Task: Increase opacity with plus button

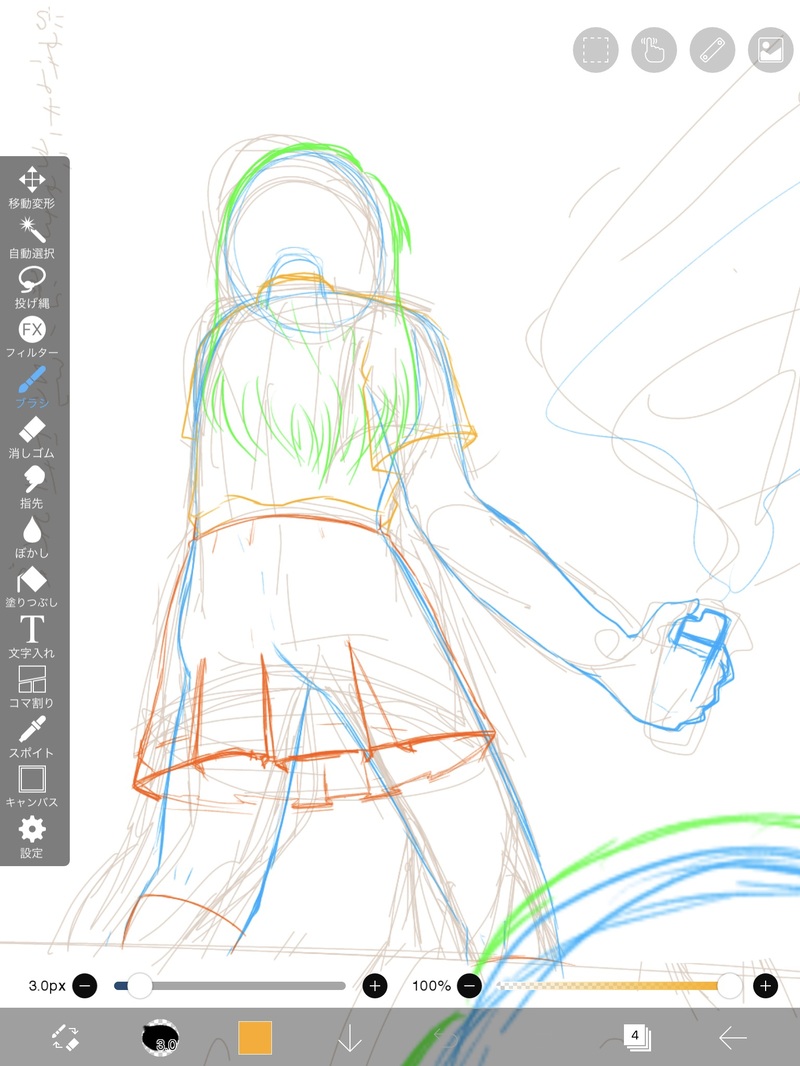Action: 765,985
